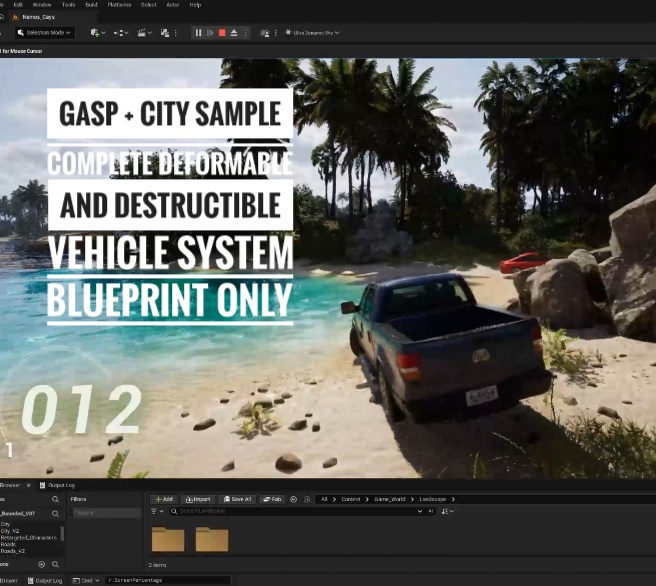The image size is (656, 586).
Task: Open the Ultra Dynamic Sky dropdown
Action: click(312, 33)
